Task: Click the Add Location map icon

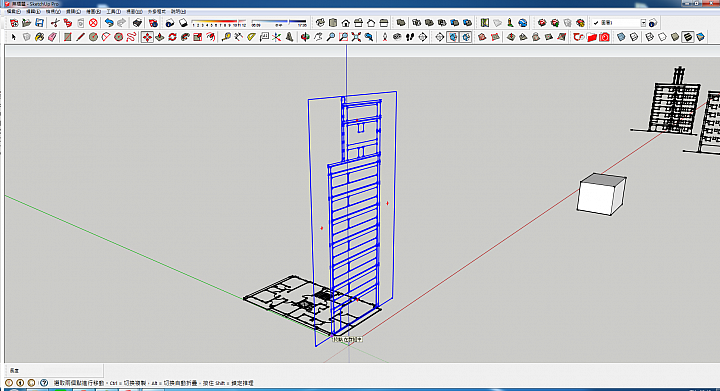Action: [x=485, y=22]
